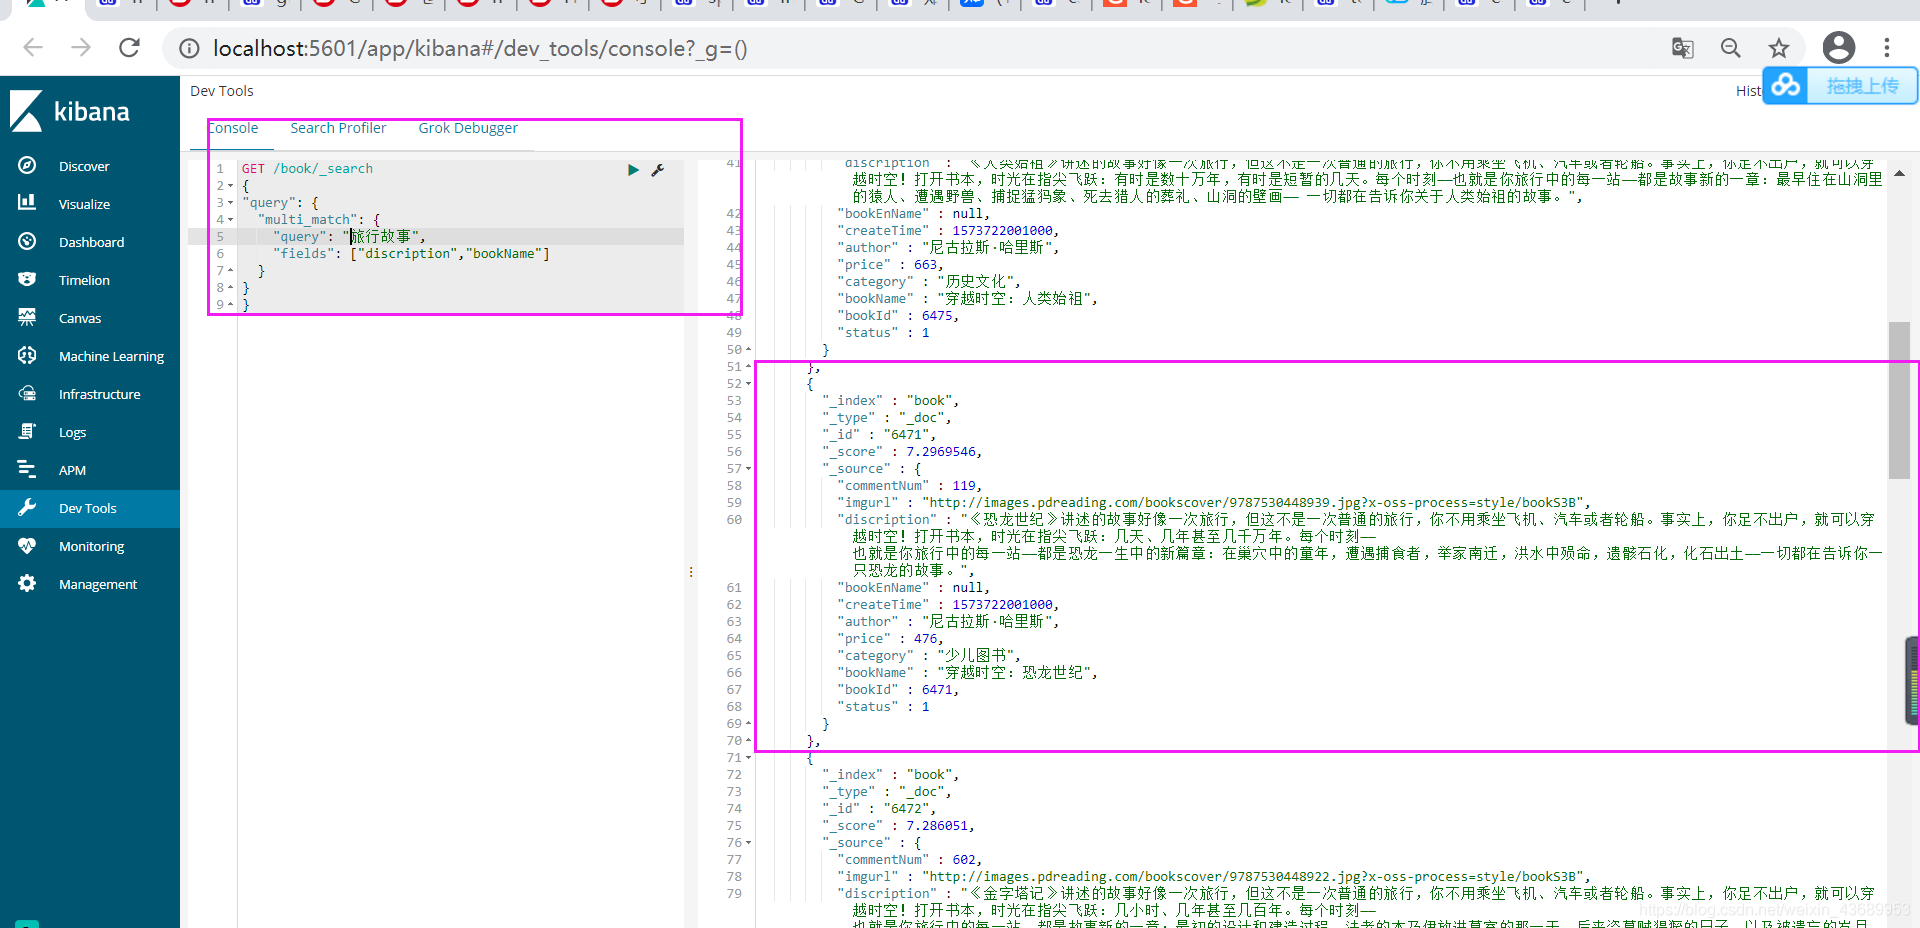Switch to the Console tab
The image size is (1920, 928).
click(x=233, y=128)
